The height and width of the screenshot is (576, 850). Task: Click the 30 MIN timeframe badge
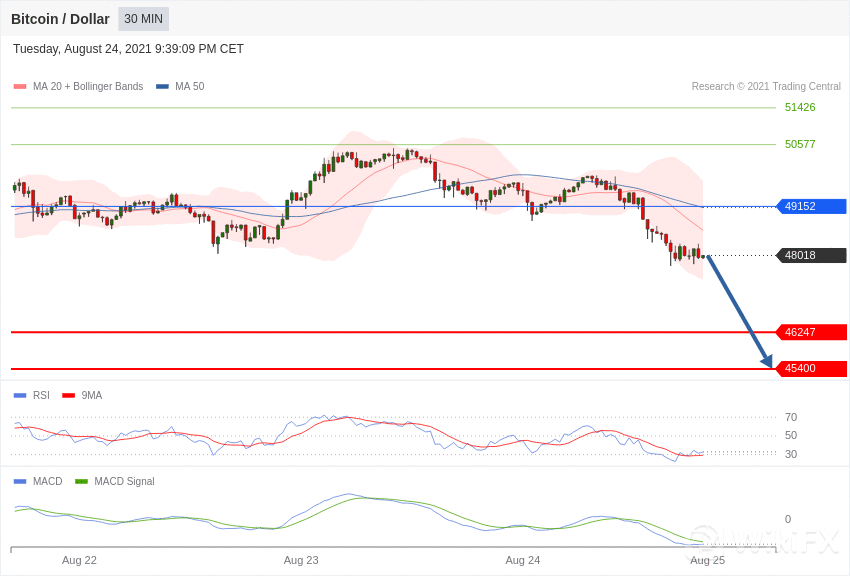[x=143, y=19]
